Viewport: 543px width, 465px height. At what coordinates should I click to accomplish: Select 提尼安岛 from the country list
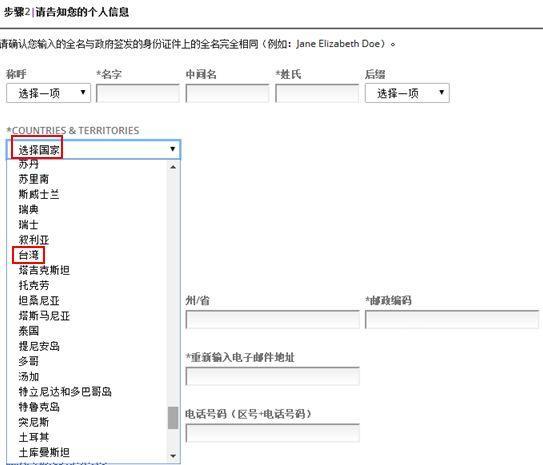(x=39, y=346)
